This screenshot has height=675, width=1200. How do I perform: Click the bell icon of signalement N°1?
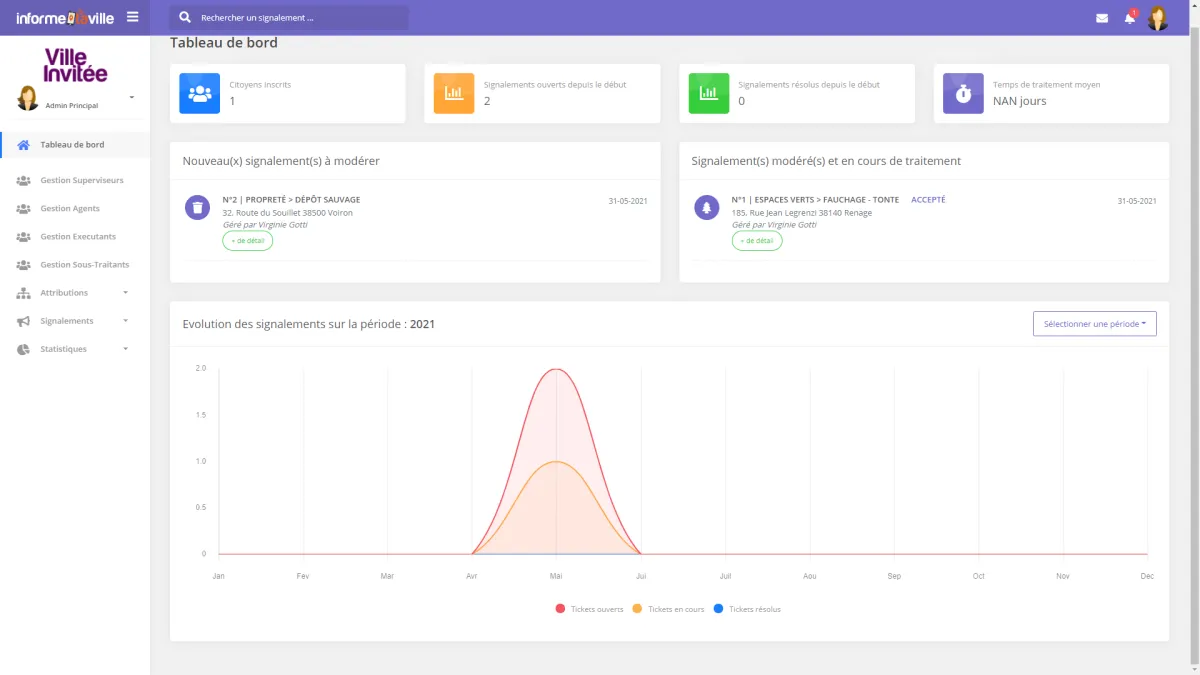coord(707,207)
